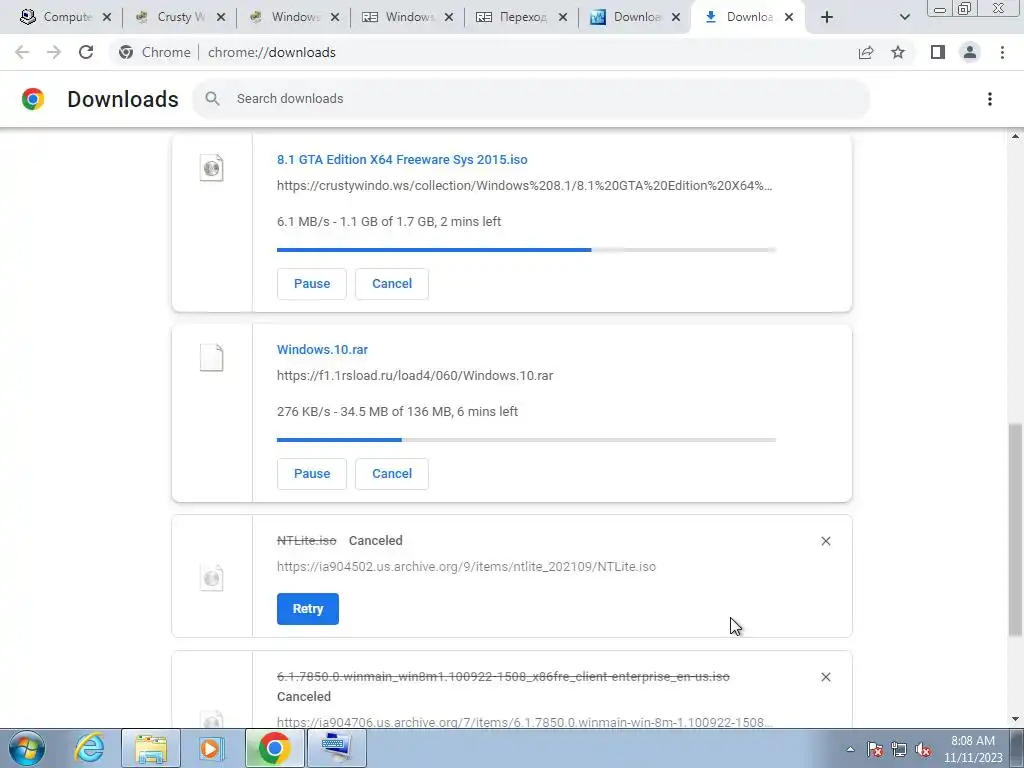This screenshot has height=768, width=1024.
Task: Open the Chrome profile avatar
Action: coord(970,52)
